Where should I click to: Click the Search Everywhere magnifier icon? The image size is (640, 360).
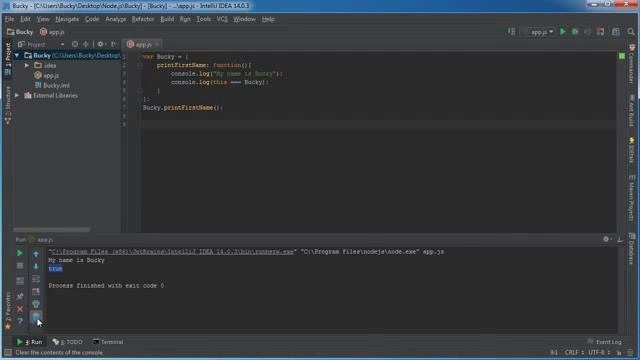click(x=631, y=32)
